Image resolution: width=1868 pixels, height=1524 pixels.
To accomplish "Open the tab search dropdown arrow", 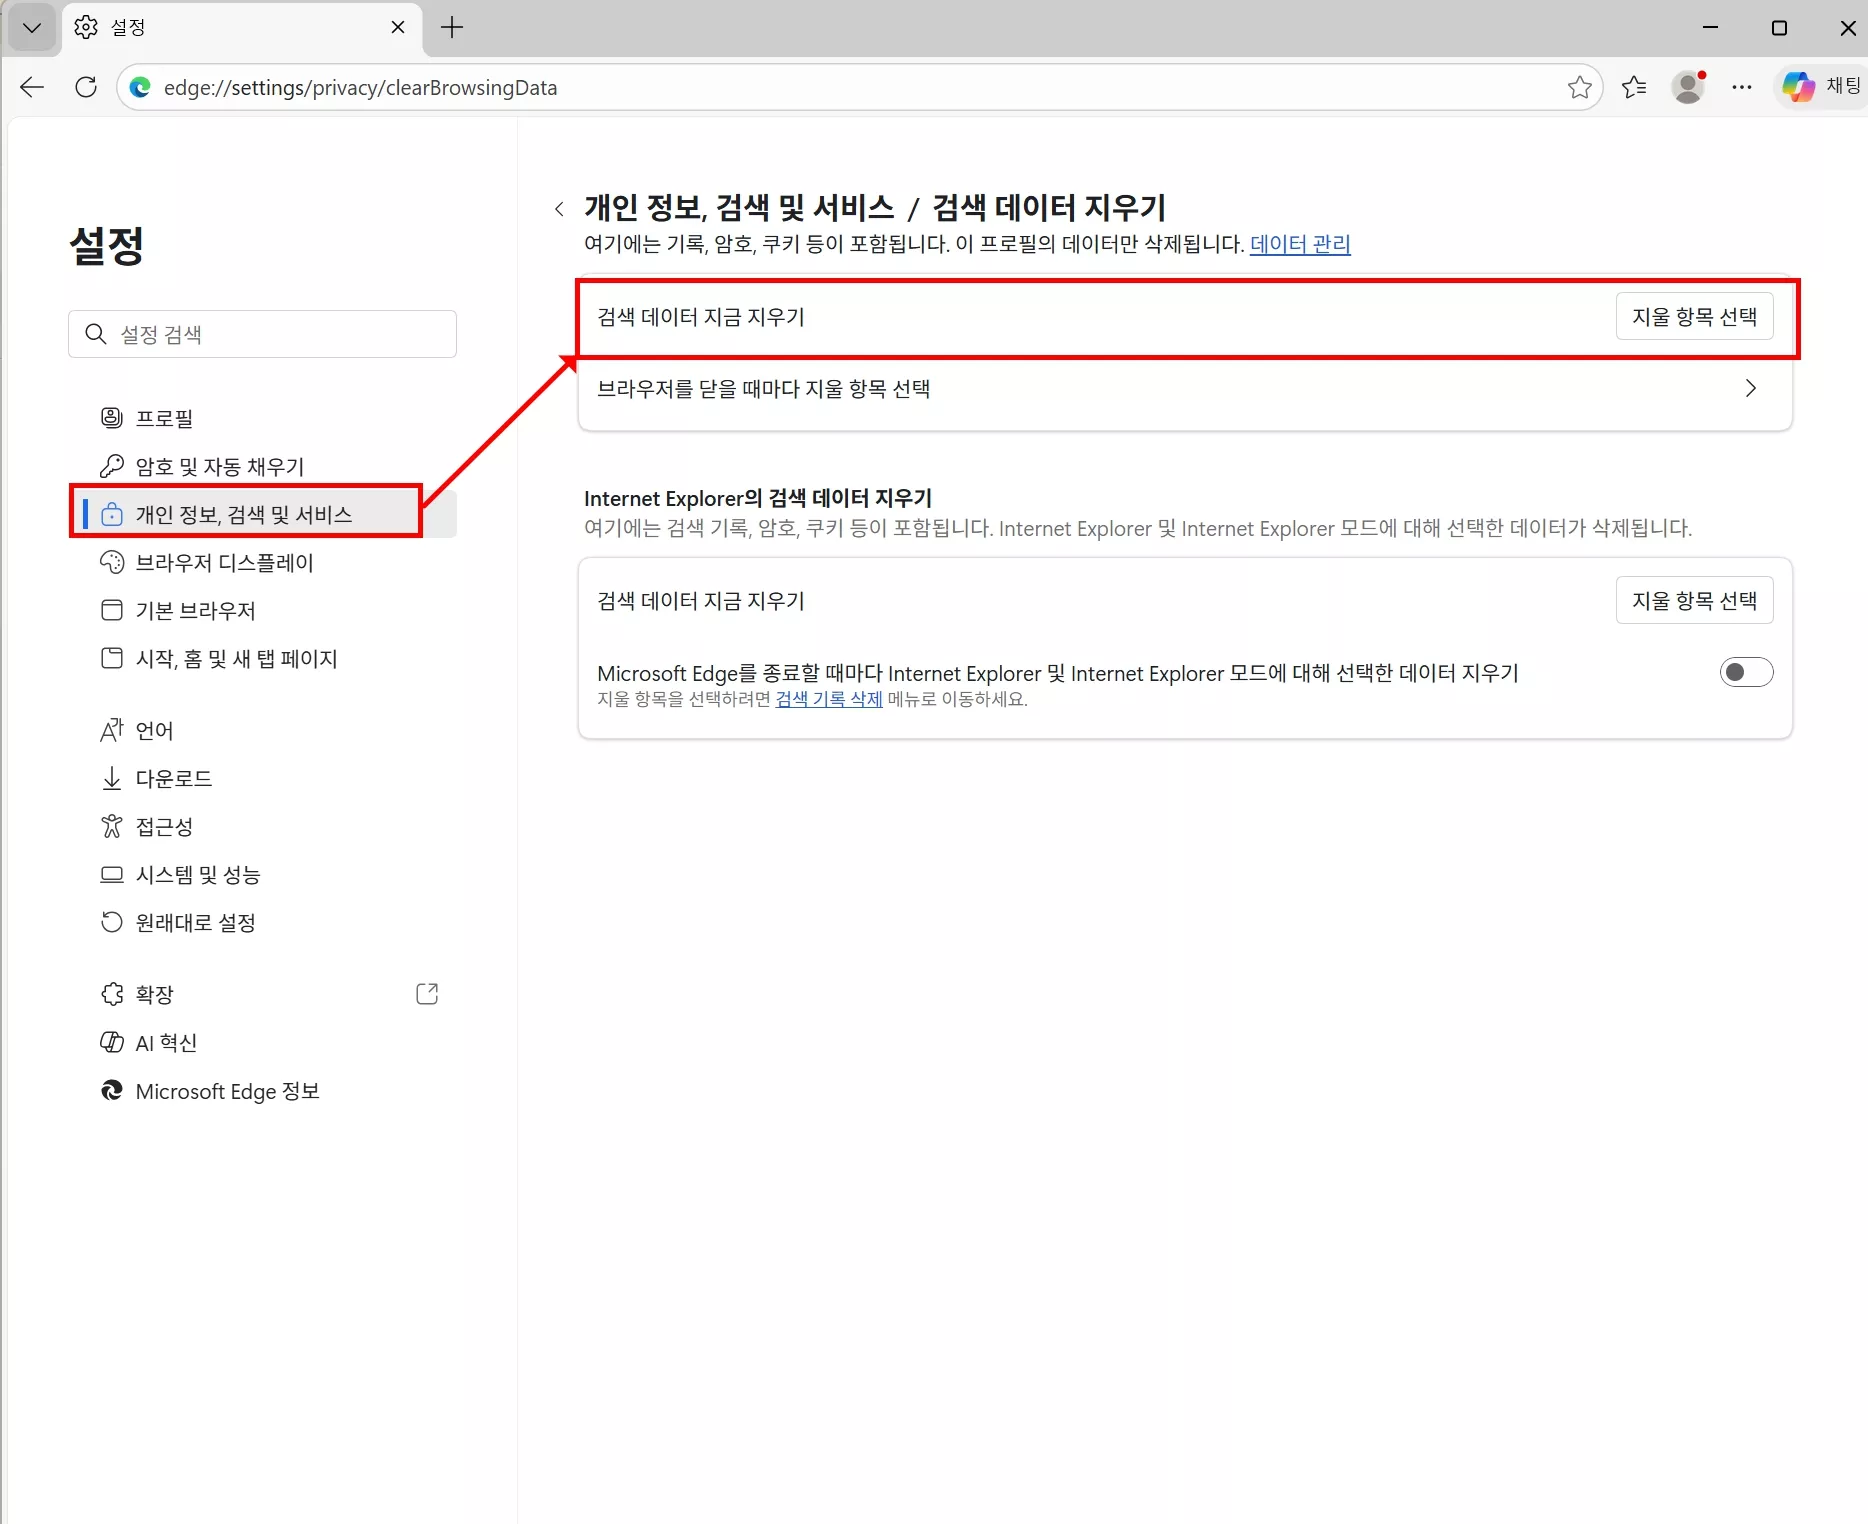I will (31, 27).
